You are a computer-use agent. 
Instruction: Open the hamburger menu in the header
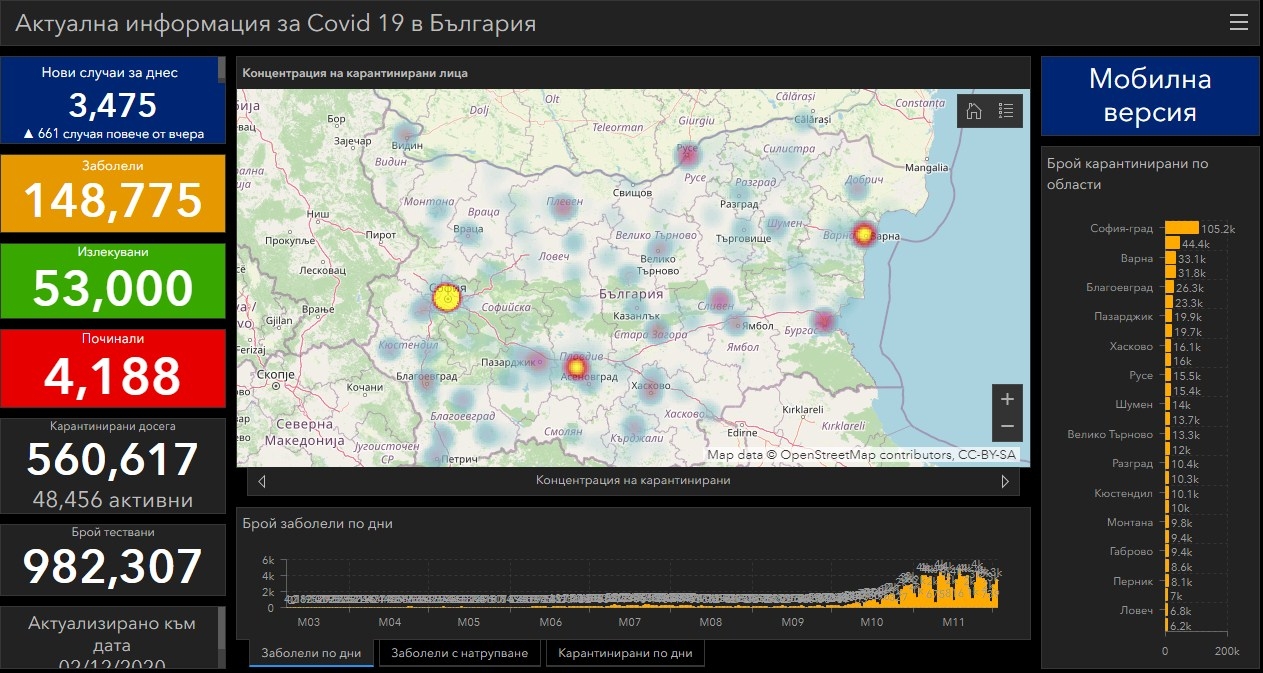(x=1239, y=23)
